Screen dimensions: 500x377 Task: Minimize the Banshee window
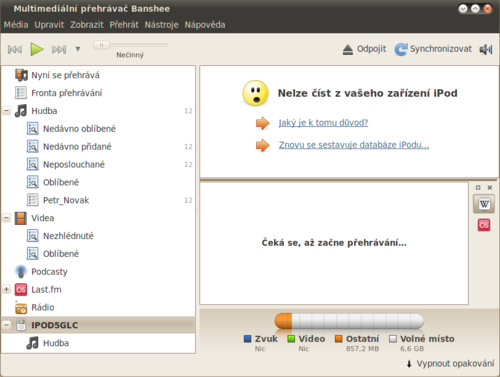(463, 9)
